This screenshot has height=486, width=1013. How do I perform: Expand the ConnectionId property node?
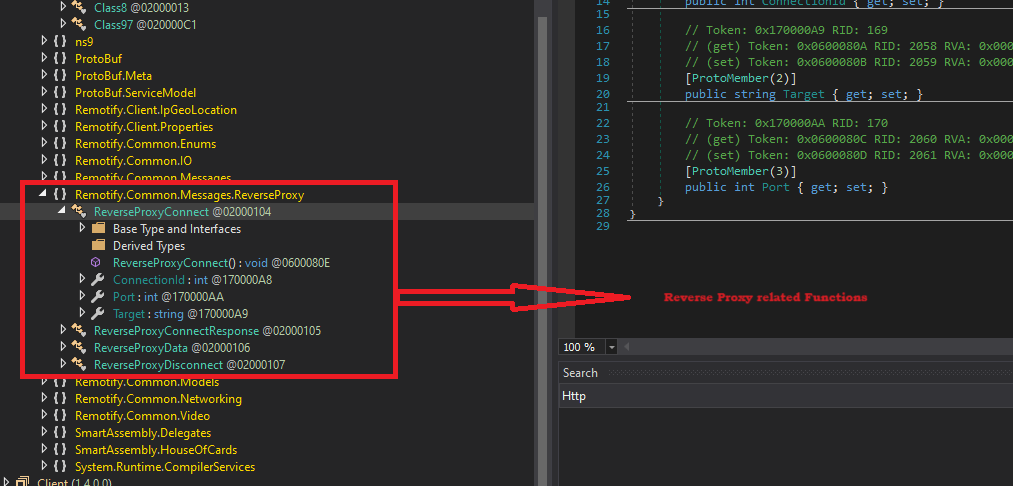tap(82, 279)
